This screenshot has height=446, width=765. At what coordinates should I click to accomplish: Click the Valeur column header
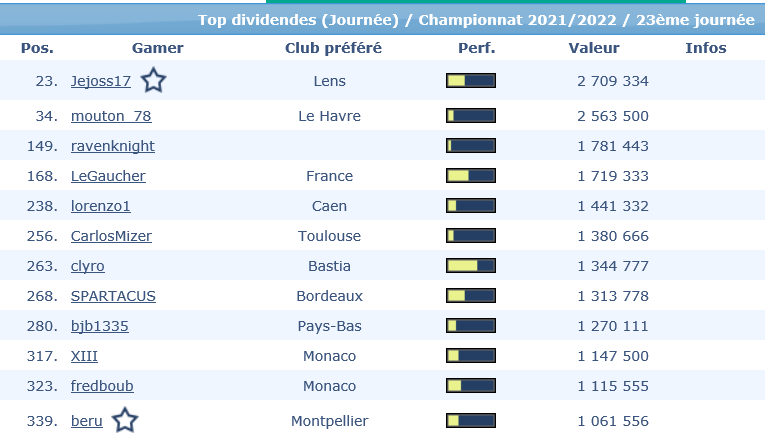pos(594,48)
